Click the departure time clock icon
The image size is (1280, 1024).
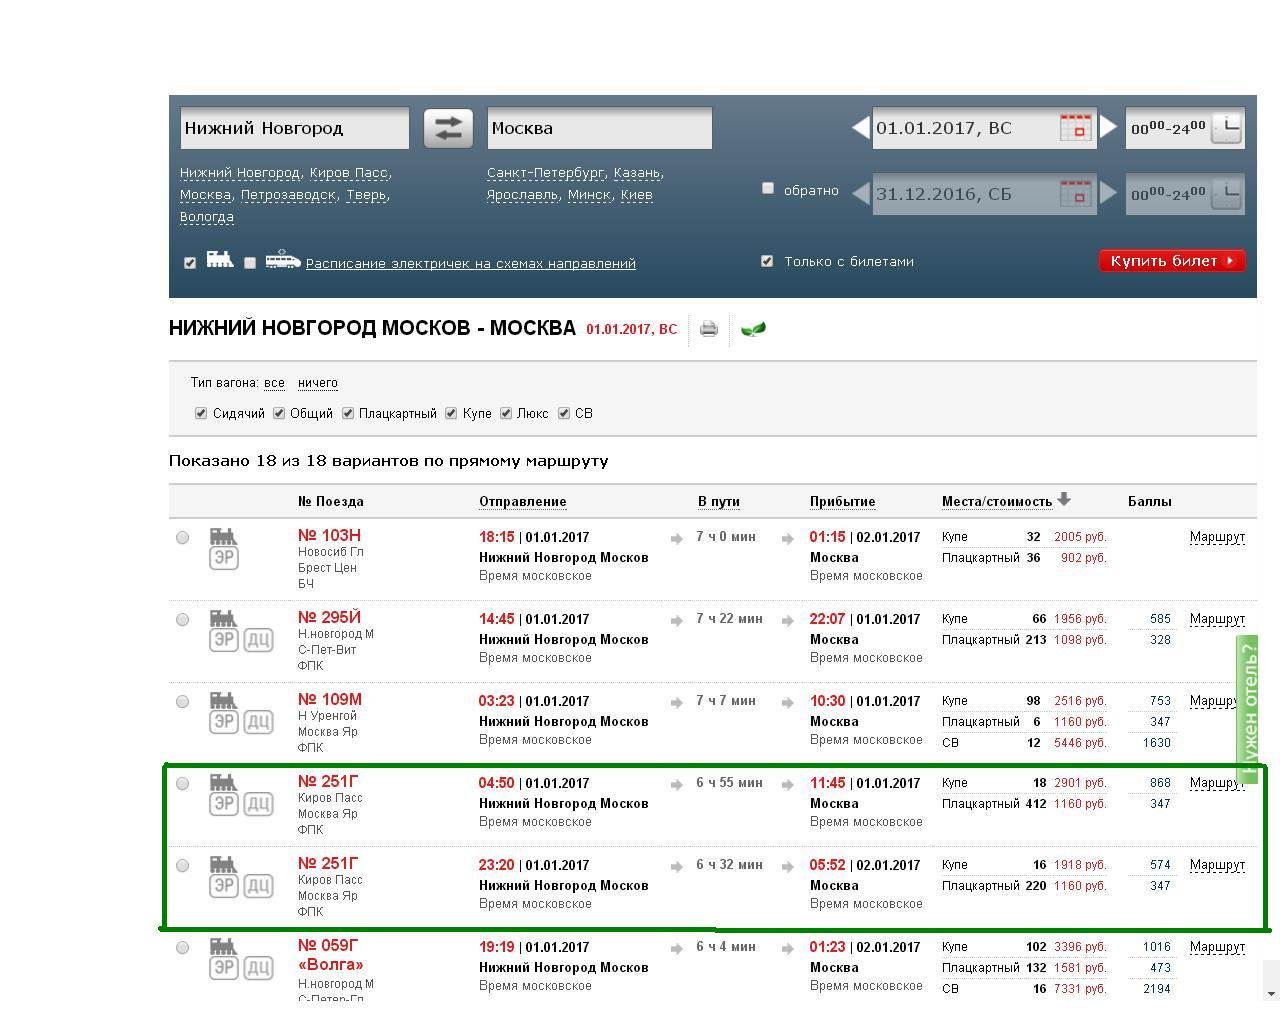click(1226, 128)
